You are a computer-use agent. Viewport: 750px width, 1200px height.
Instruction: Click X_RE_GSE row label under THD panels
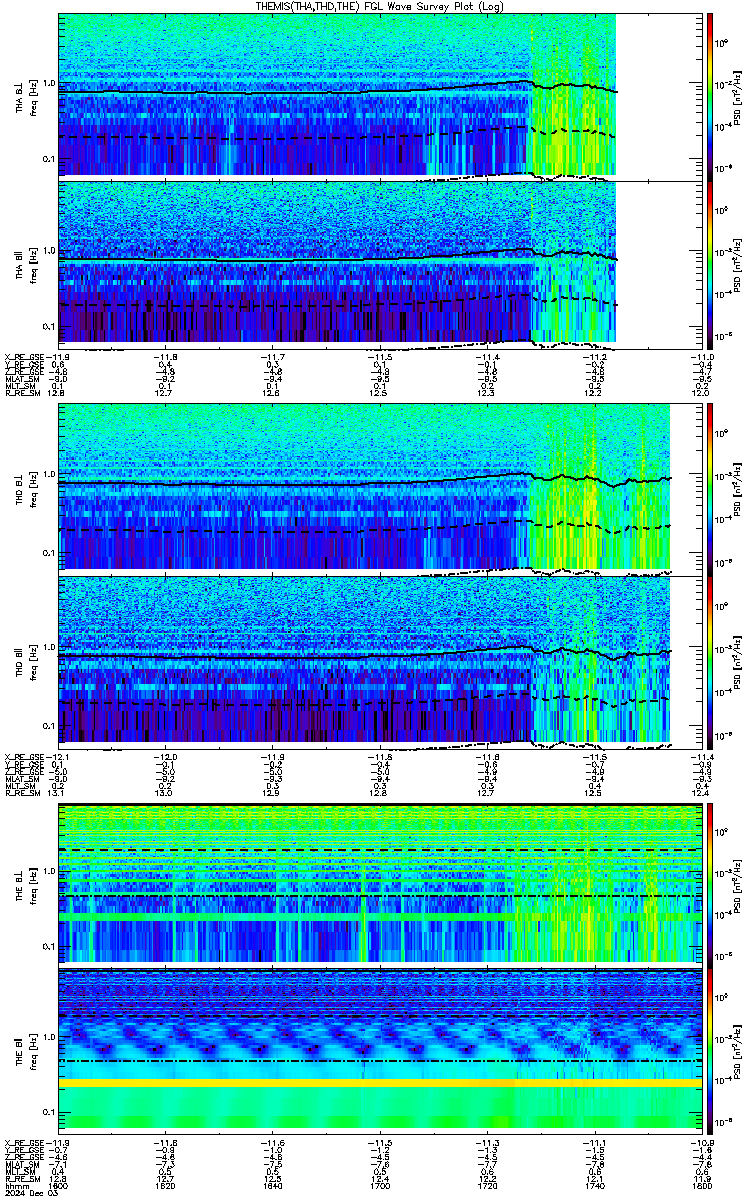pos(24,755)
